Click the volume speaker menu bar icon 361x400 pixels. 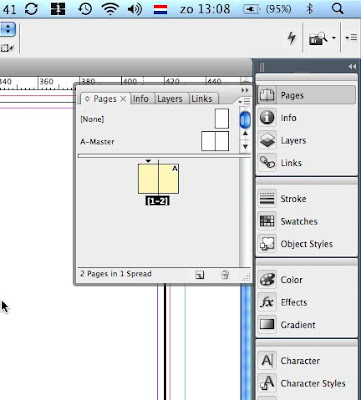tap(135, 9)
